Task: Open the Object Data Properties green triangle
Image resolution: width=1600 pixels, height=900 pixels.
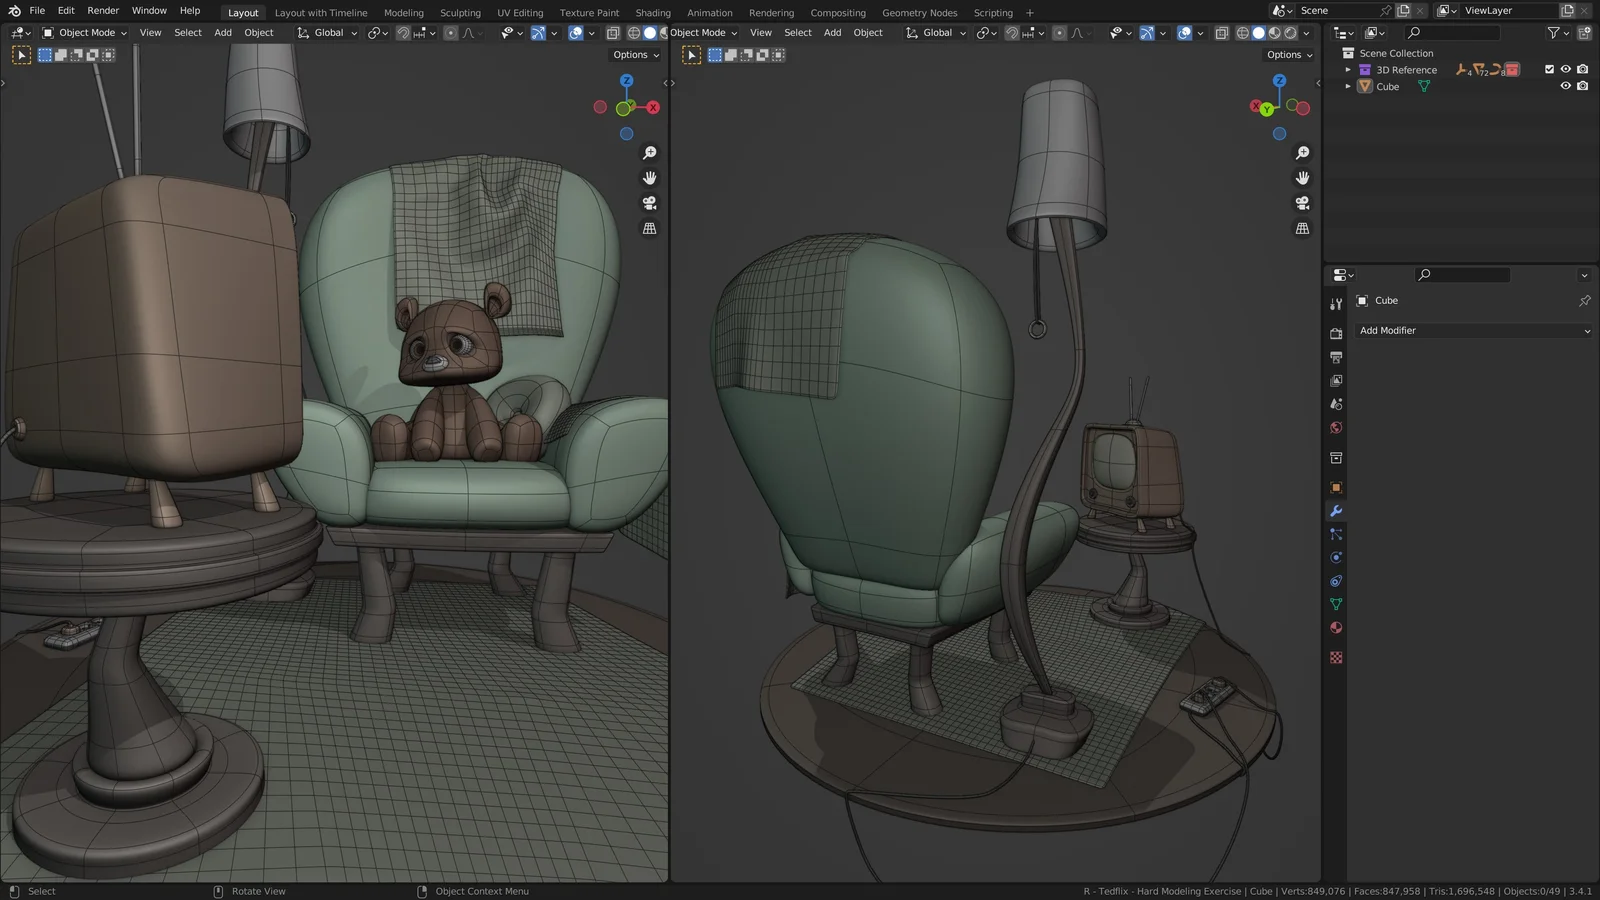Action: click(x=1336, y=604)
